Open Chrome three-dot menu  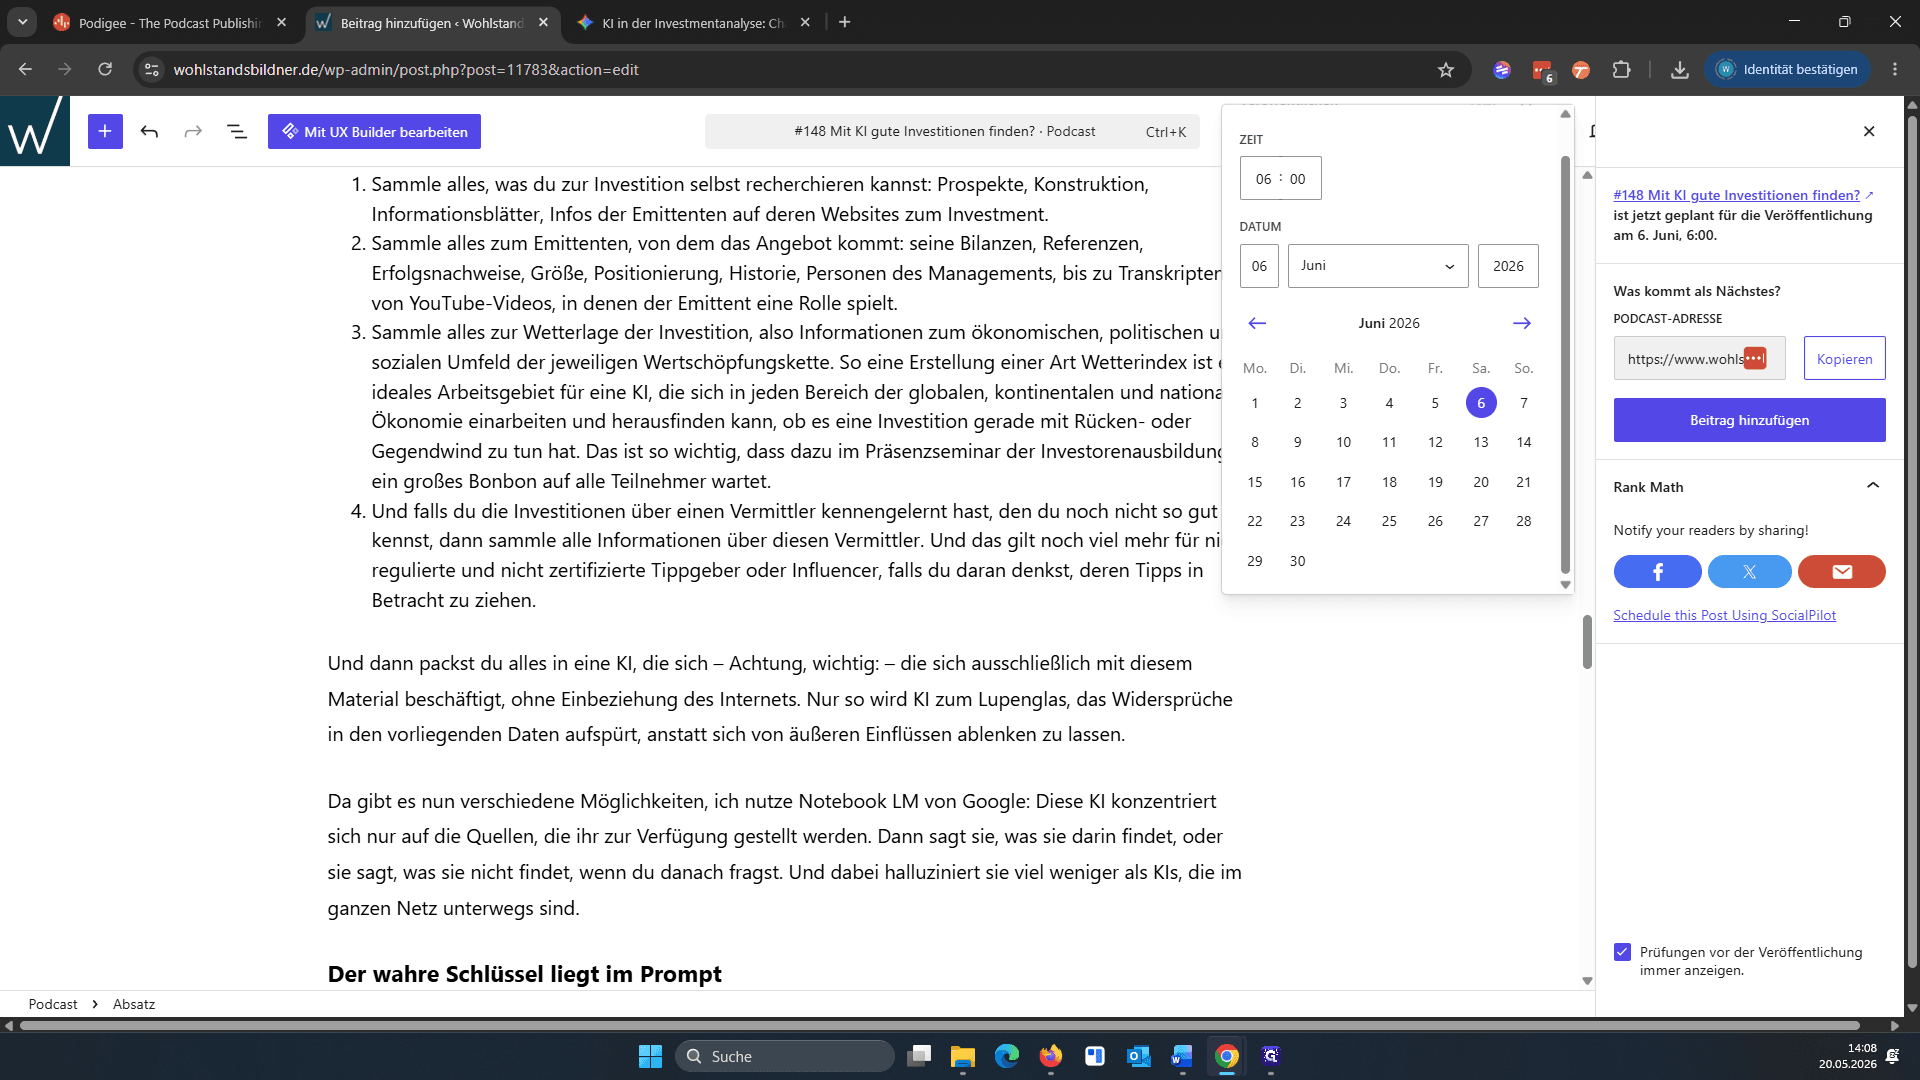coord(1895,70)
